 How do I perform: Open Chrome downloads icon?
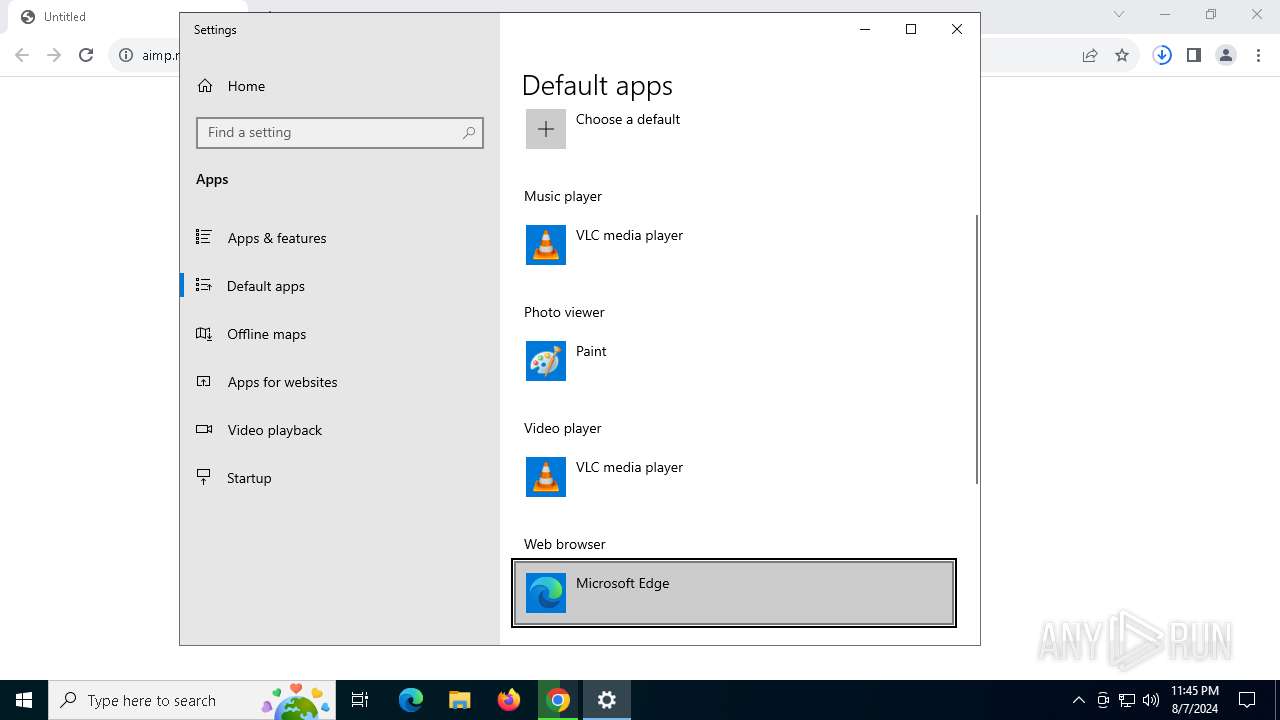1162,55
